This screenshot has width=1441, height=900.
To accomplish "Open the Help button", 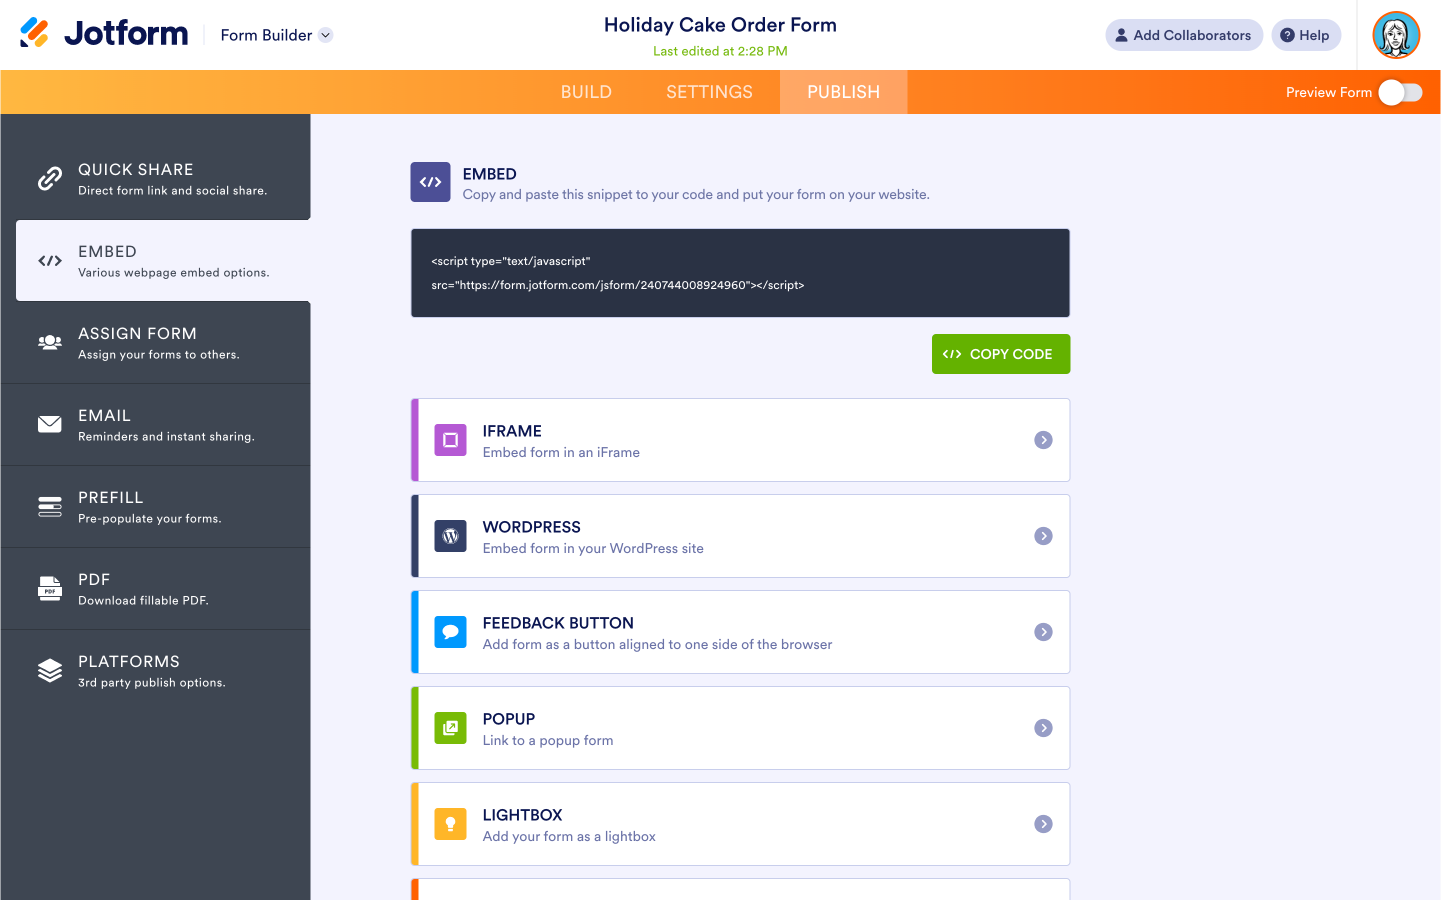I will [1305, 35].
